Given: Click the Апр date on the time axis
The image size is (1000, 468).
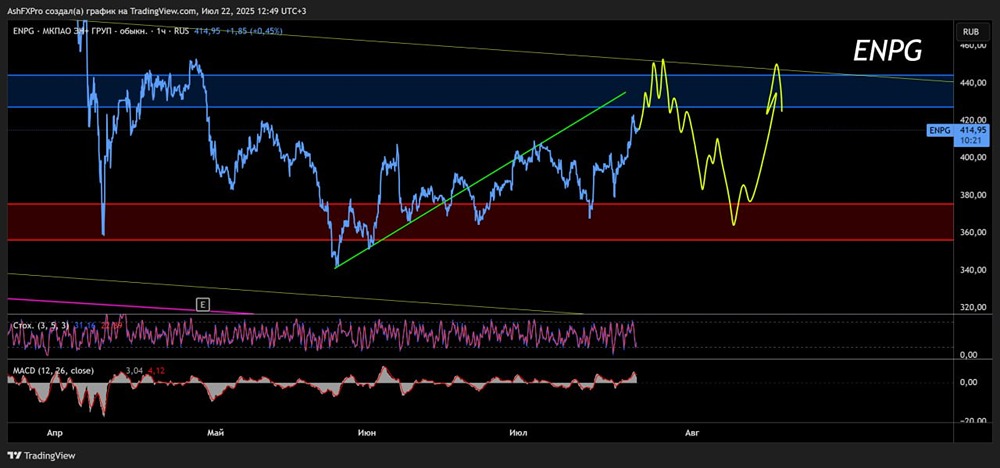Looking at the screenshot, I should [54, 433].
